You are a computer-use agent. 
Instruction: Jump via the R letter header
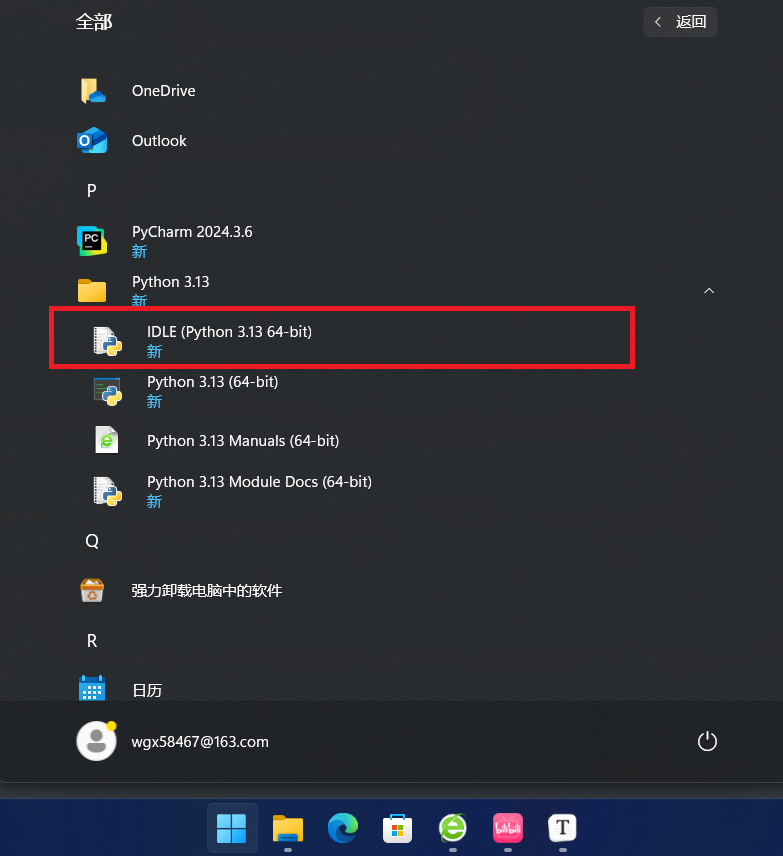pyautogui.click(x=92, y=641)
